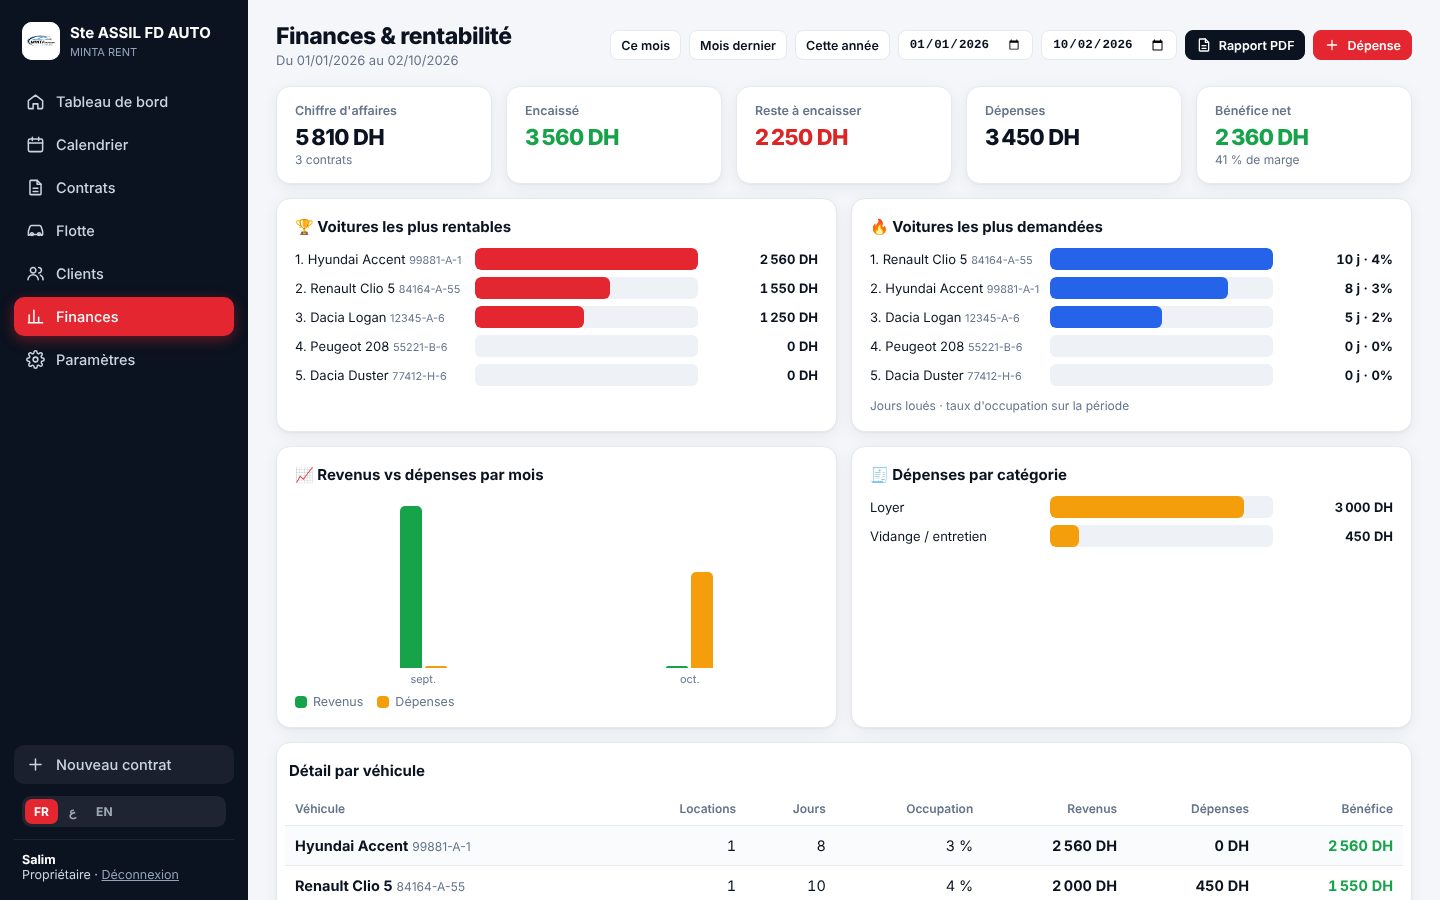Click the Occupation column header

[939, 809]
